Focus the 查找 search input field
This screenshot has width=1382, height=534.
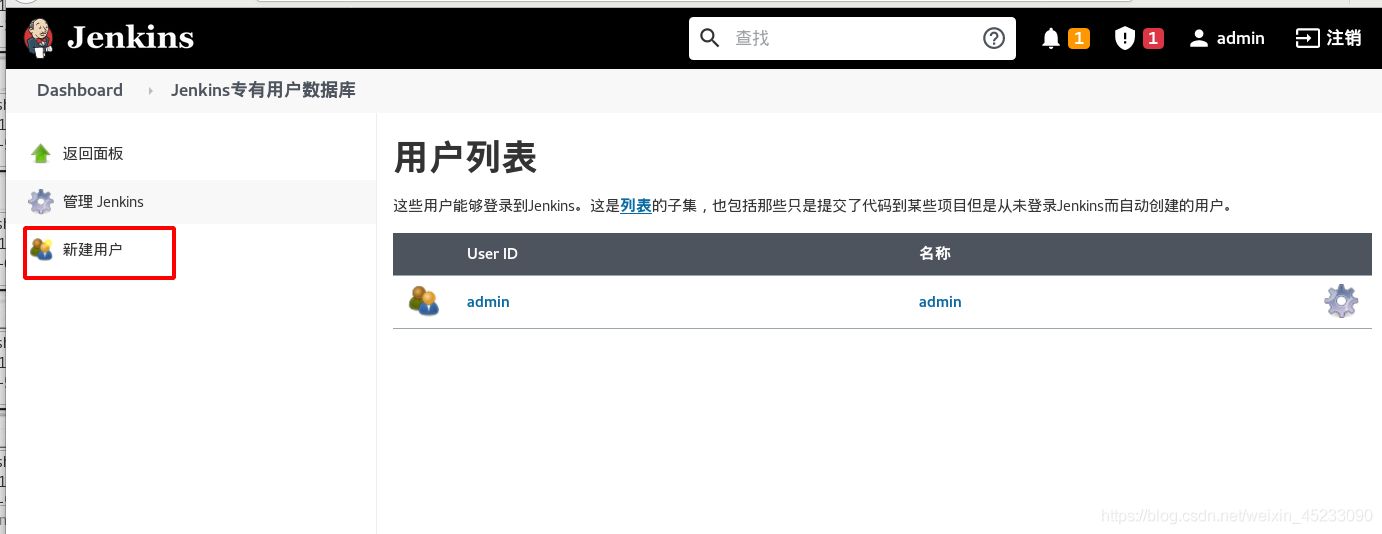click(850, 38)
